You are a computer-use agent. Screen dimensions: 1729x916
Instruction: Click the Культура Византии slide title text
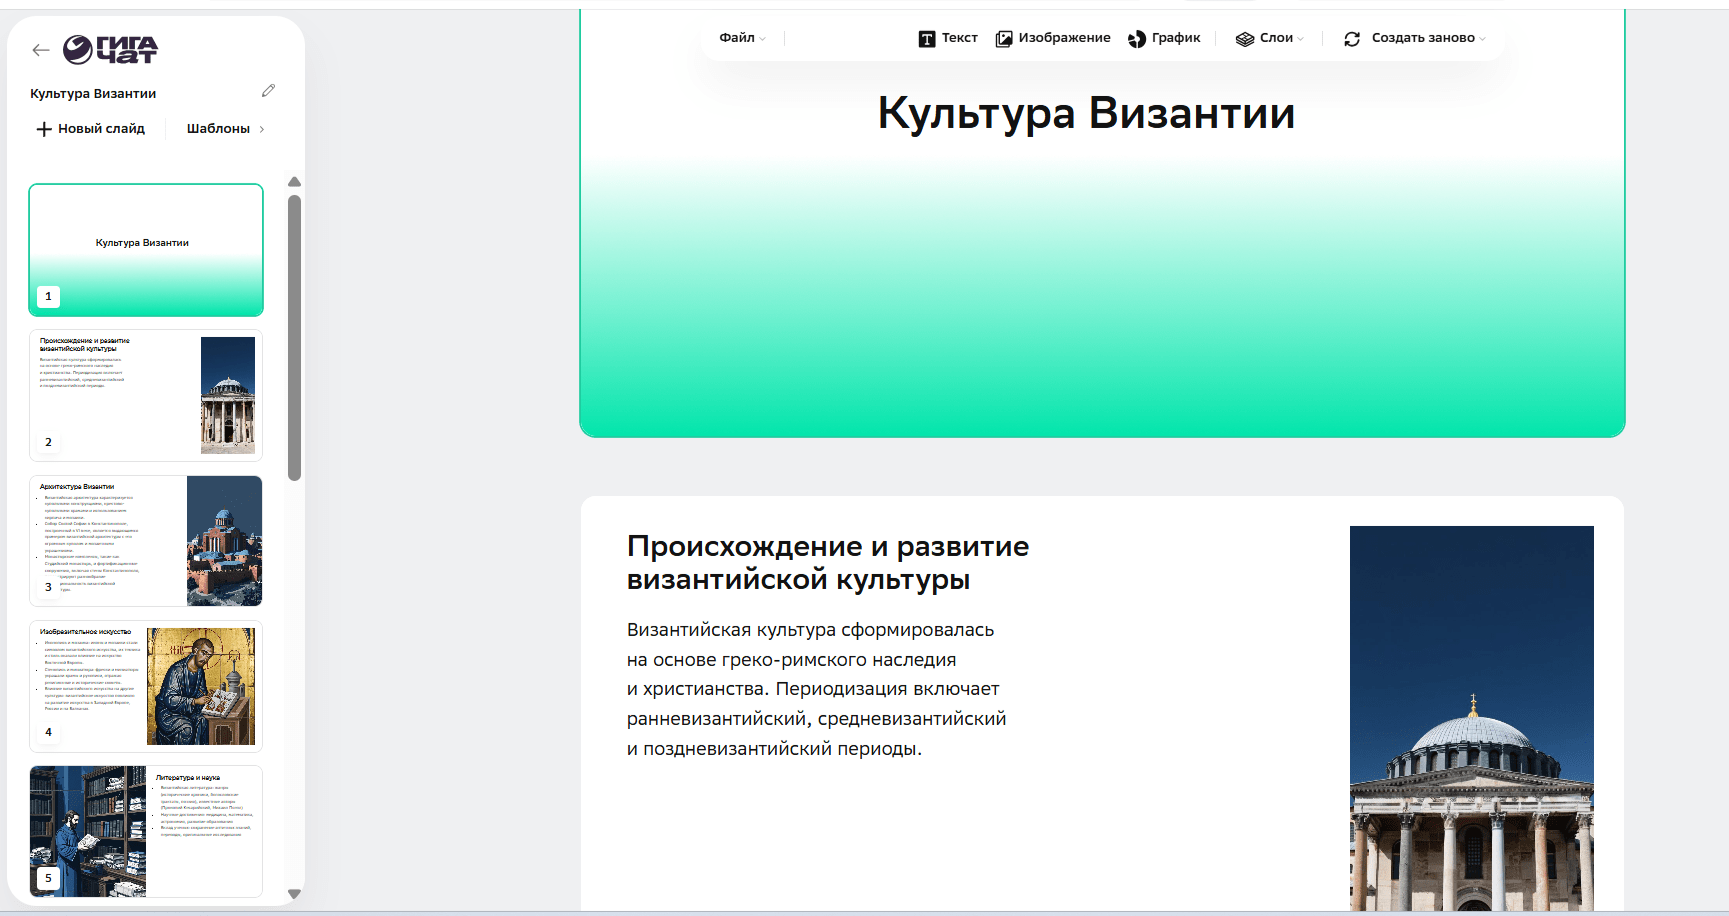pyautogui.click(x=1086, y=113)
